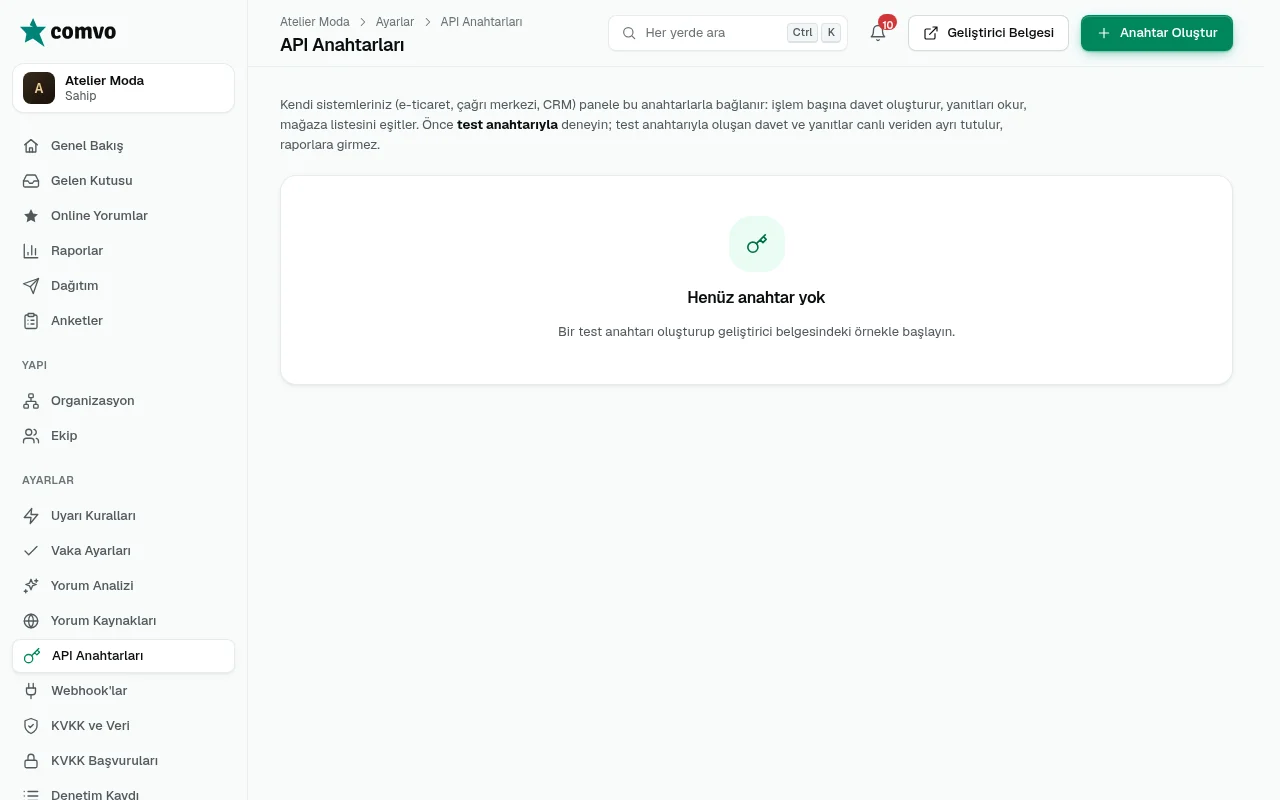
Task: Click the key icon in empty state
Action: click(x=757, y=244)
